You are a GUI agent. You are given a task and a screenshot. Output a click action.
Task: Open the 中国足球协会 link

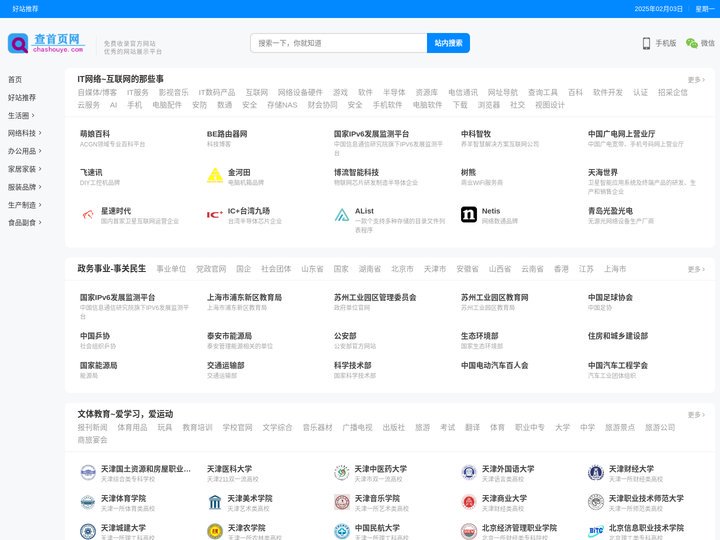coord(610,298)
